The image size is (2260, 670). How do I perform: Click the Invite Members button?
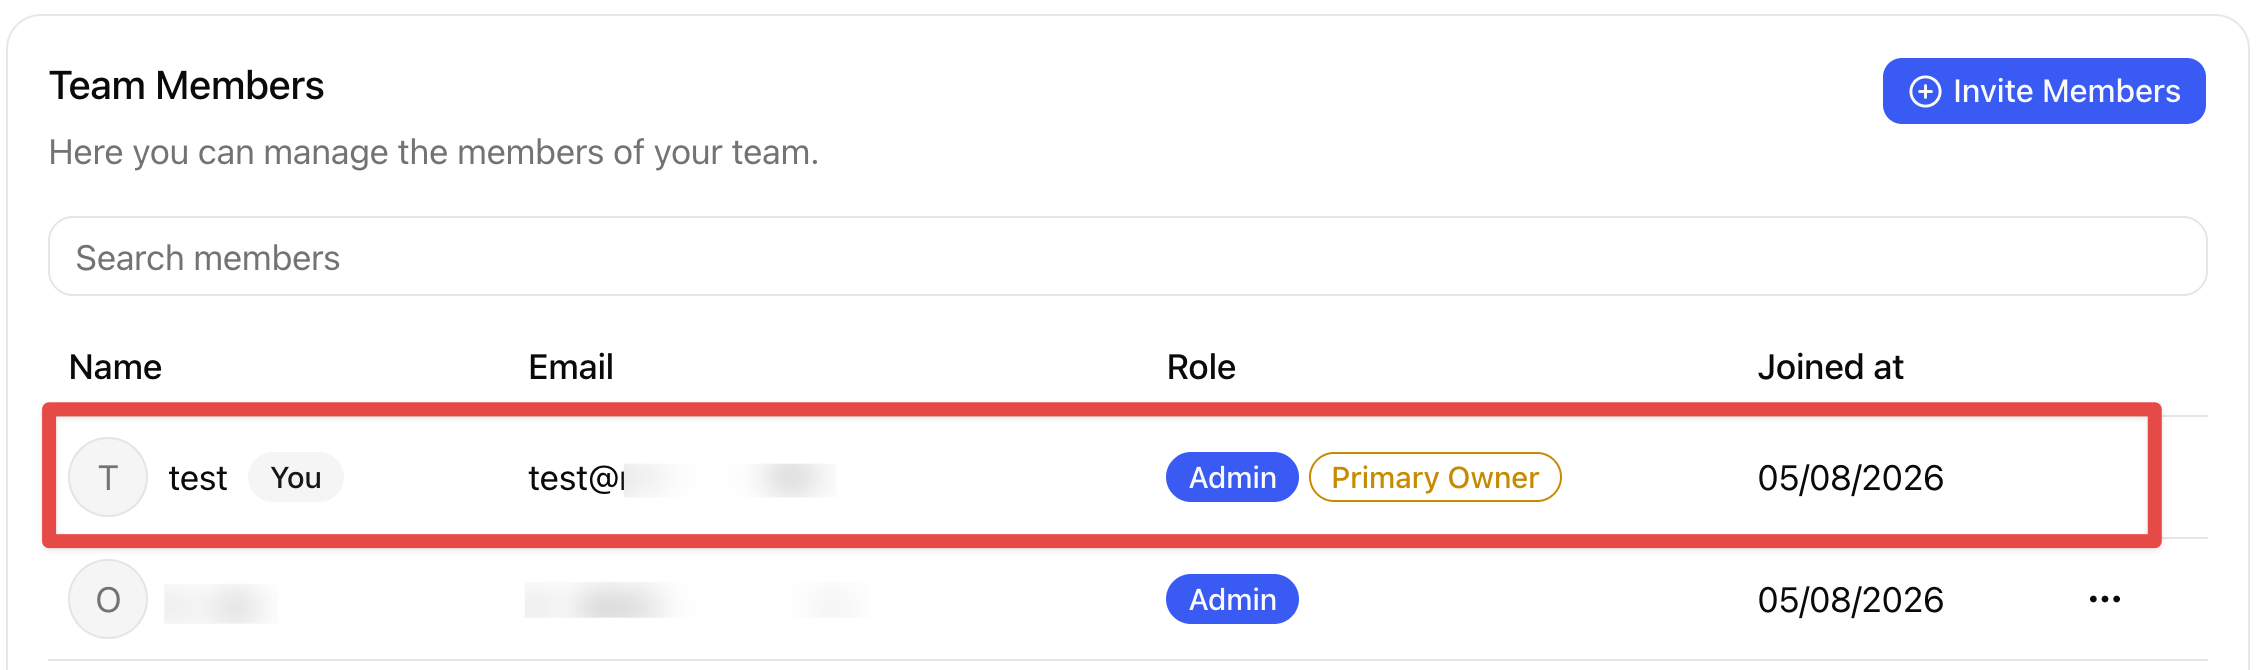(2043, 91)
